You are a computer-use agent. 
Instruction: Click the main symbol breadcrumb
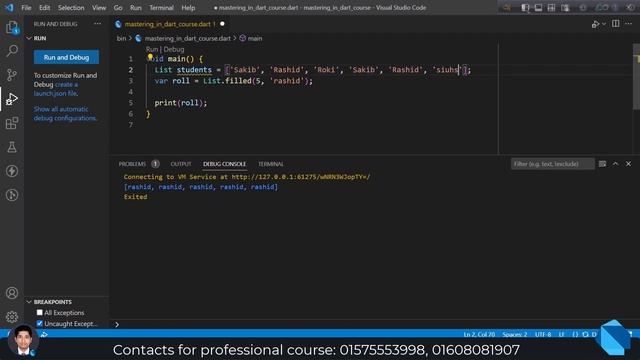[x=255, y=38]
